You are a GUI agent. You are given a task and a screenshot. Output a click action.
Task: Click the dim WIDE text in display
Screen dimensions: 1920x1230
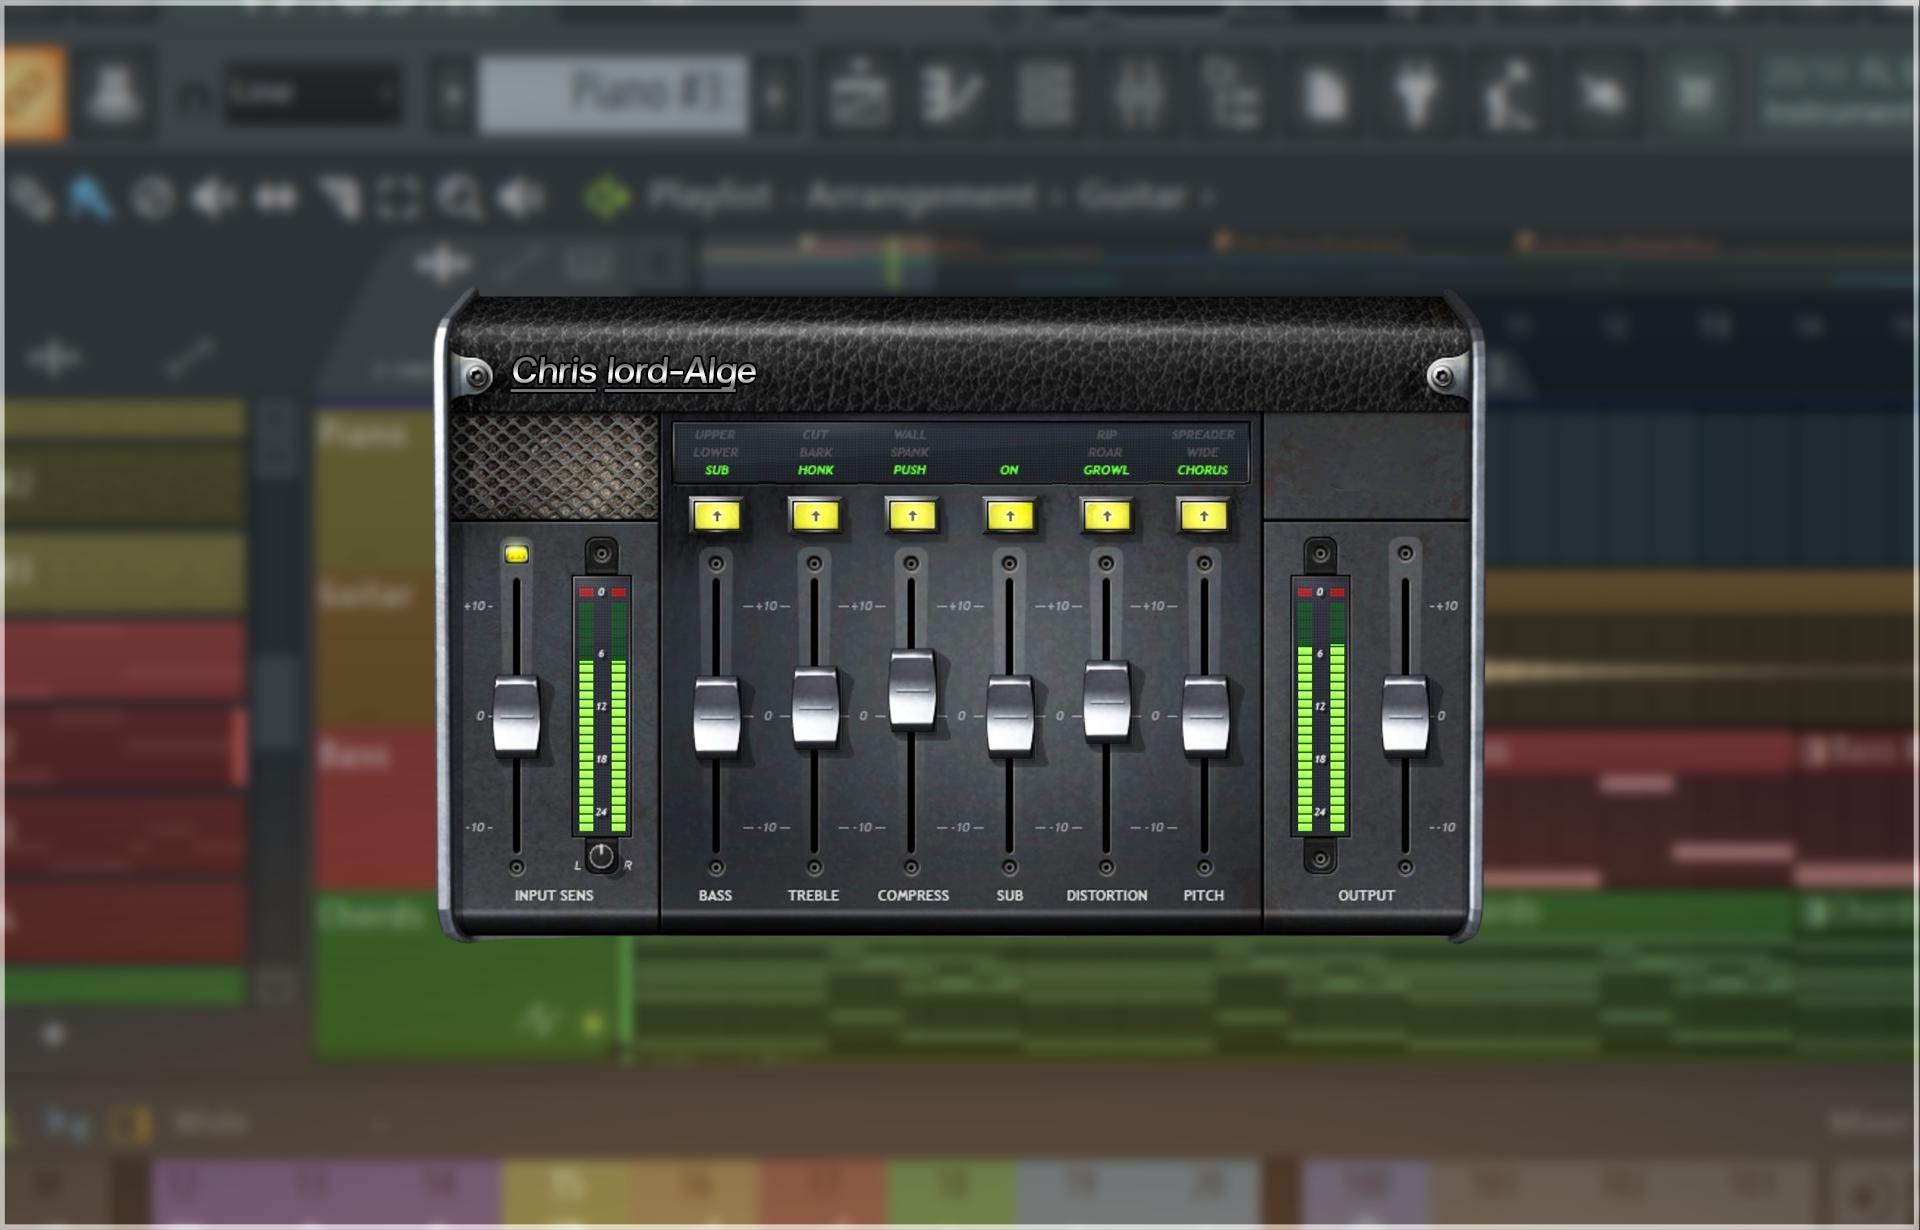(x=1203, y=452)
